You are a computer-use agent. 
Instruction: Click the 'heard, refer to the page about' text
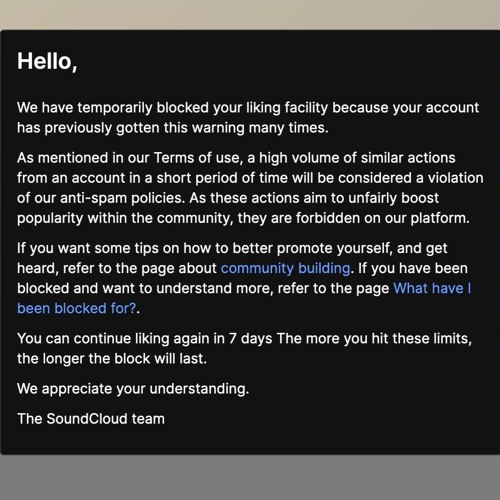click(x=117, y=269)
